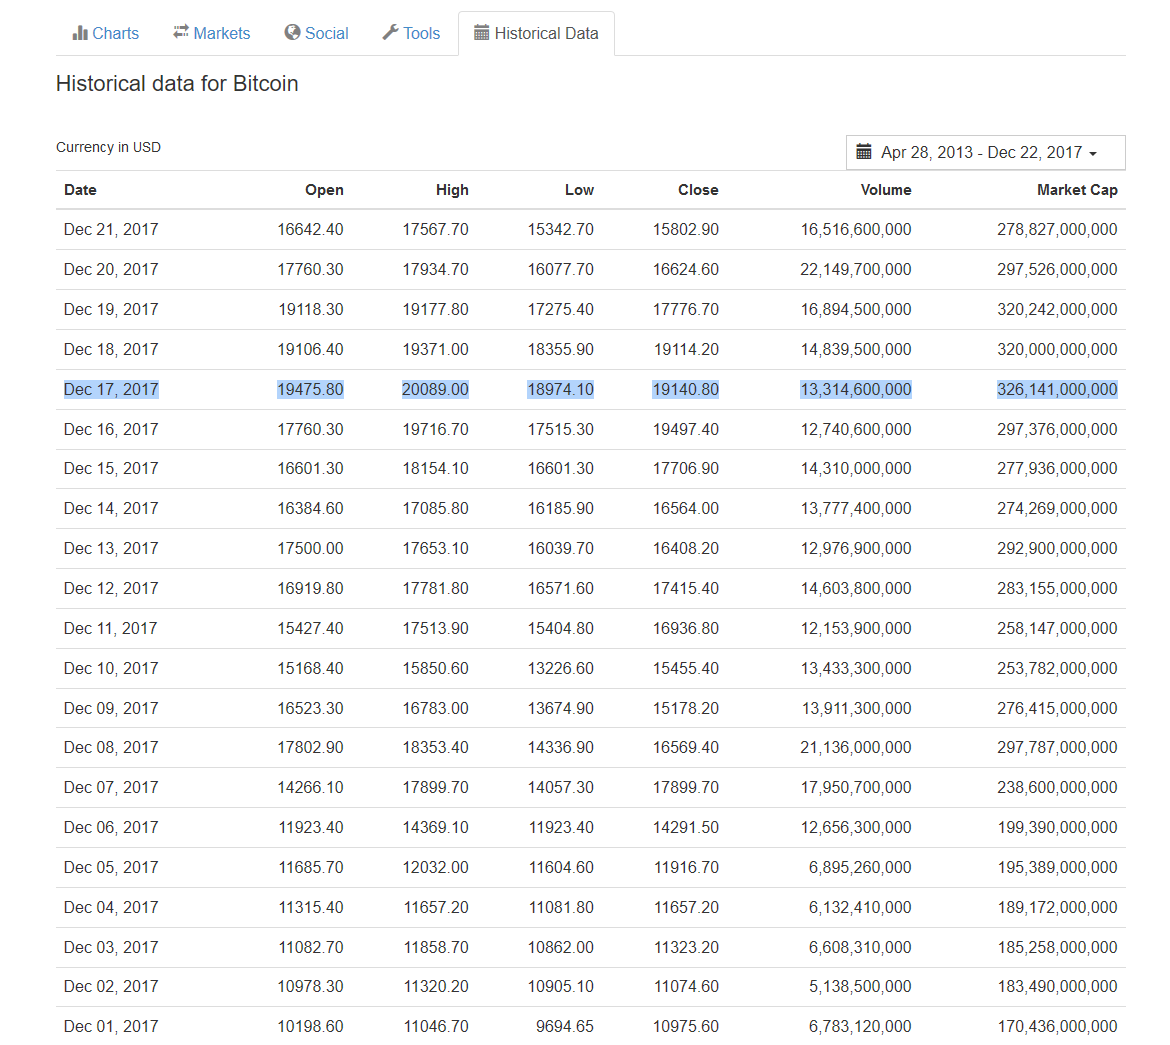The image size is (1170, 1045).
Task: Click market cap 297,526,000,000 on Dec 20
Action: click(1057, 269)
